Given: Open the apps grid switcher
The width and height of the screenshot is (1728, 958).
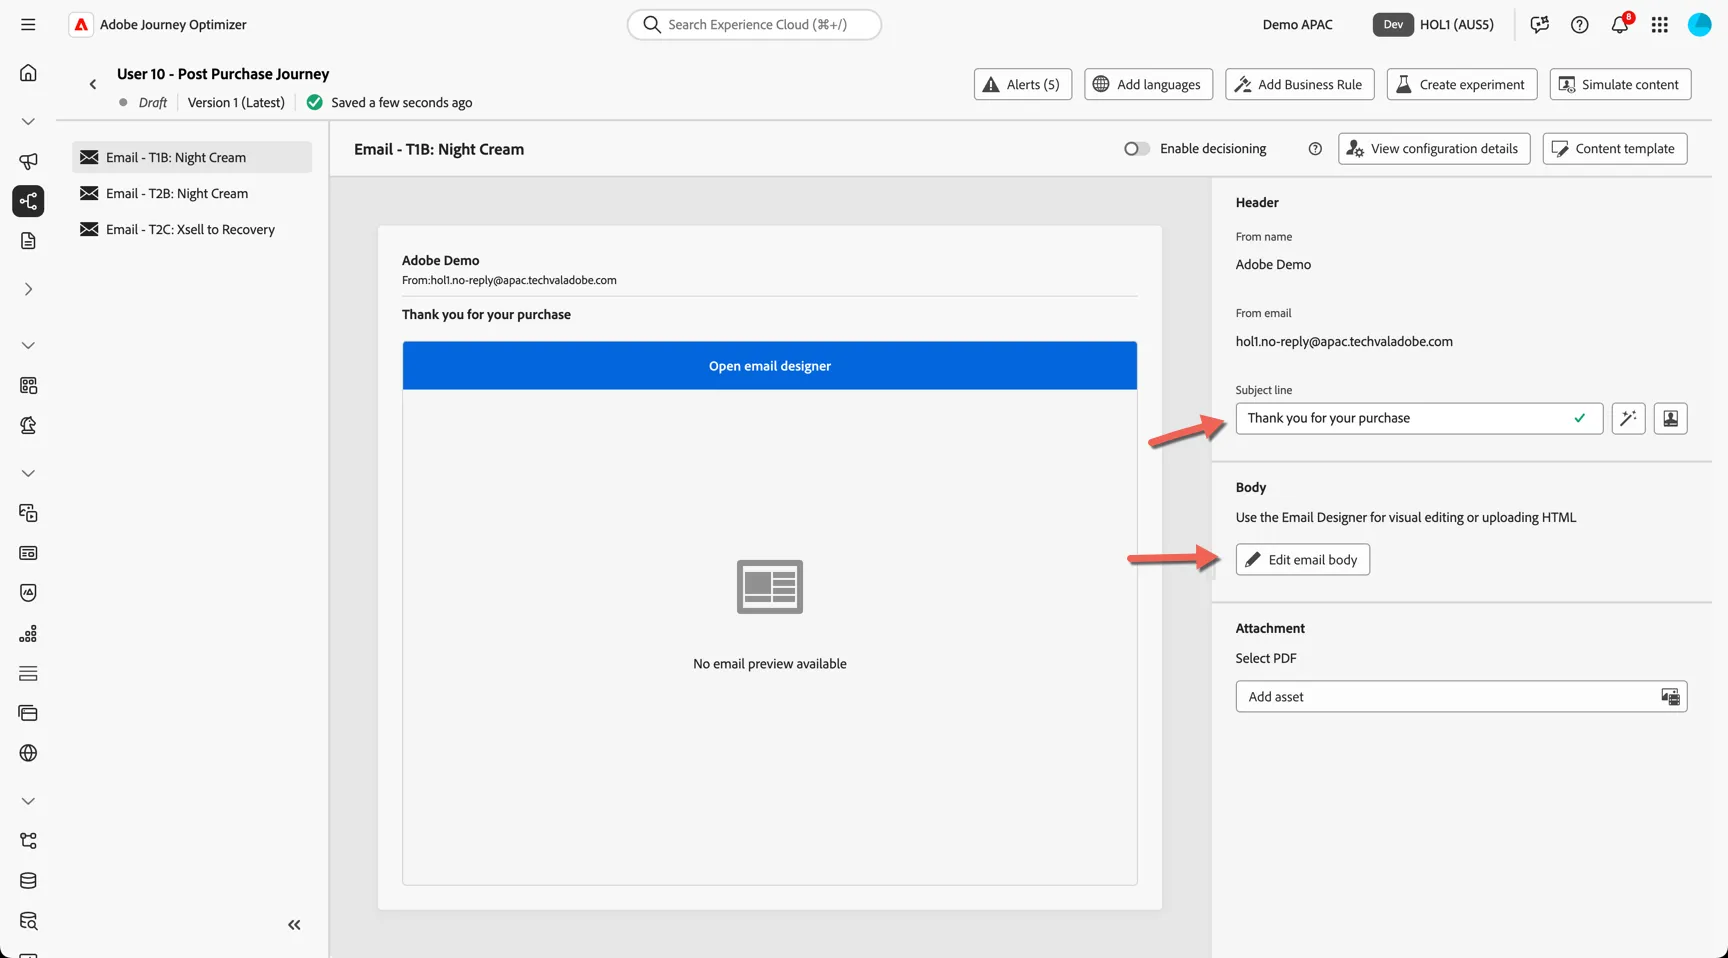Looking at the screenshot, I should click(x=1659, y=25).
